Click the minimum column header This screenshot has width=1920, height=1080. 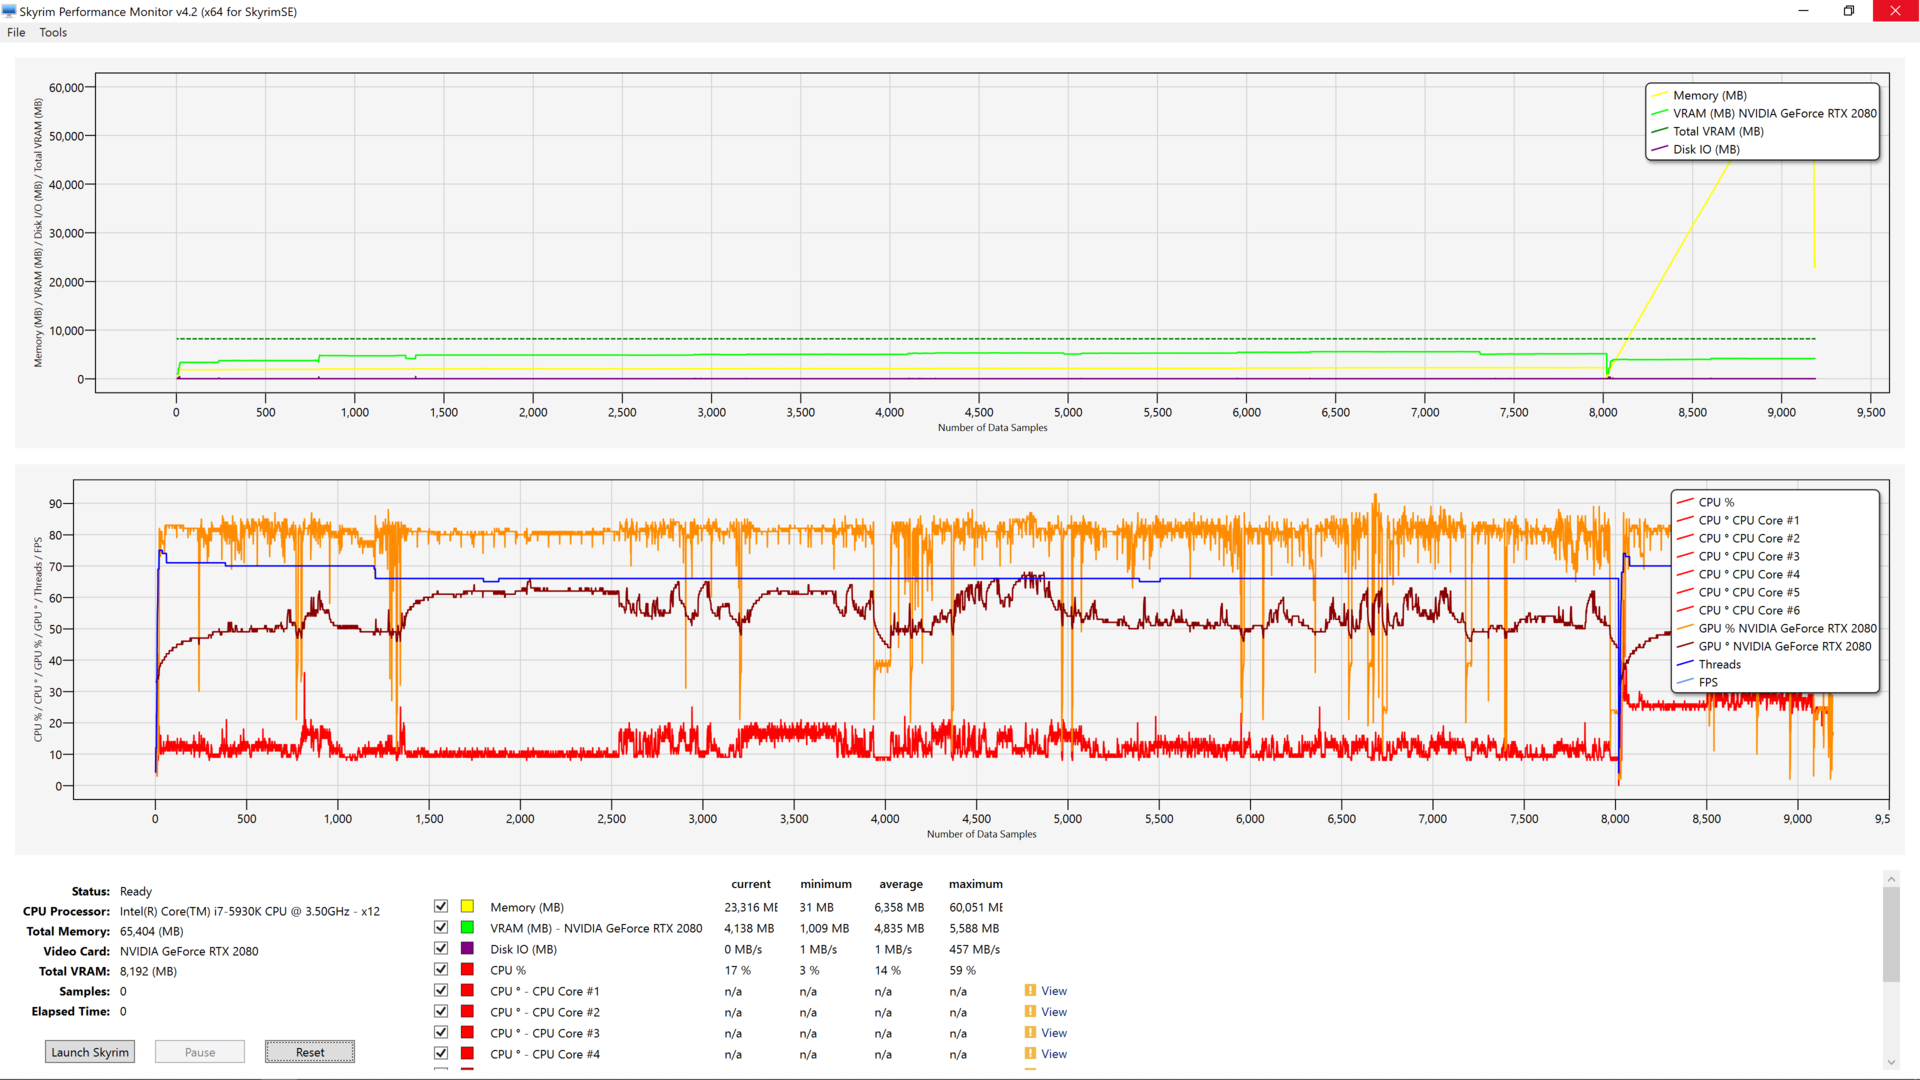pos(826,884)
